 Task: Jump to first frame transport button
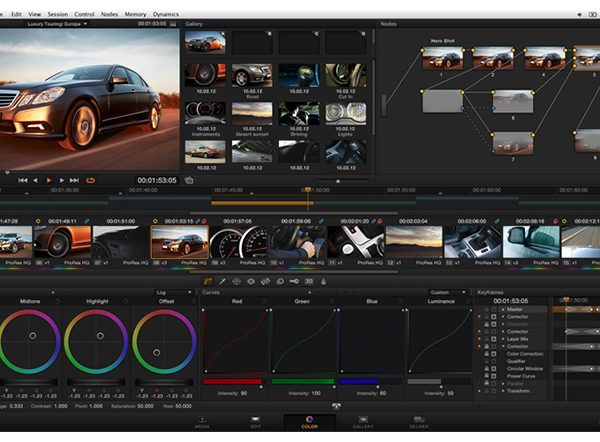point(23,180)
